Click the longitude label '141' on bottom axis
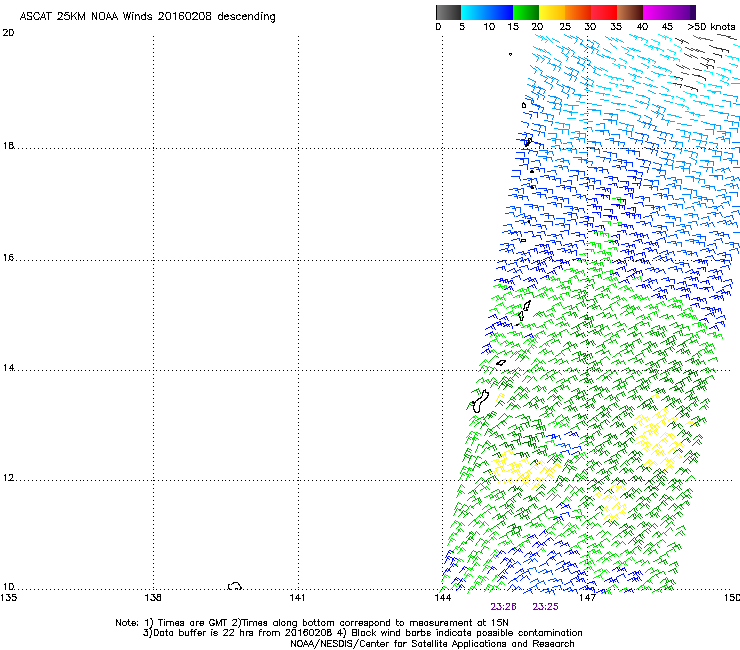Screen dimensions: 740x650 (298, 598)
